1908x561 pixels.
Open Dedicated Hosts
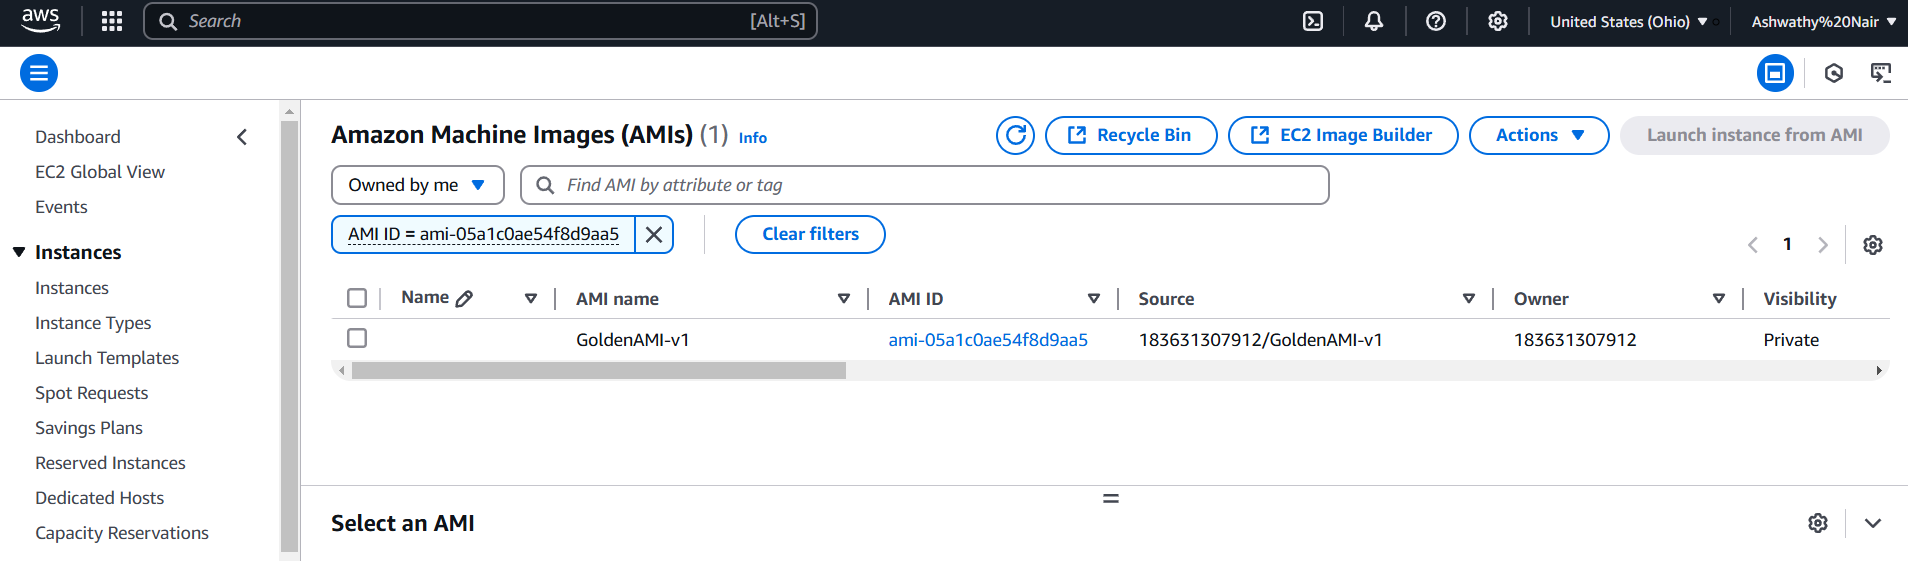click(x=99, y=498)
